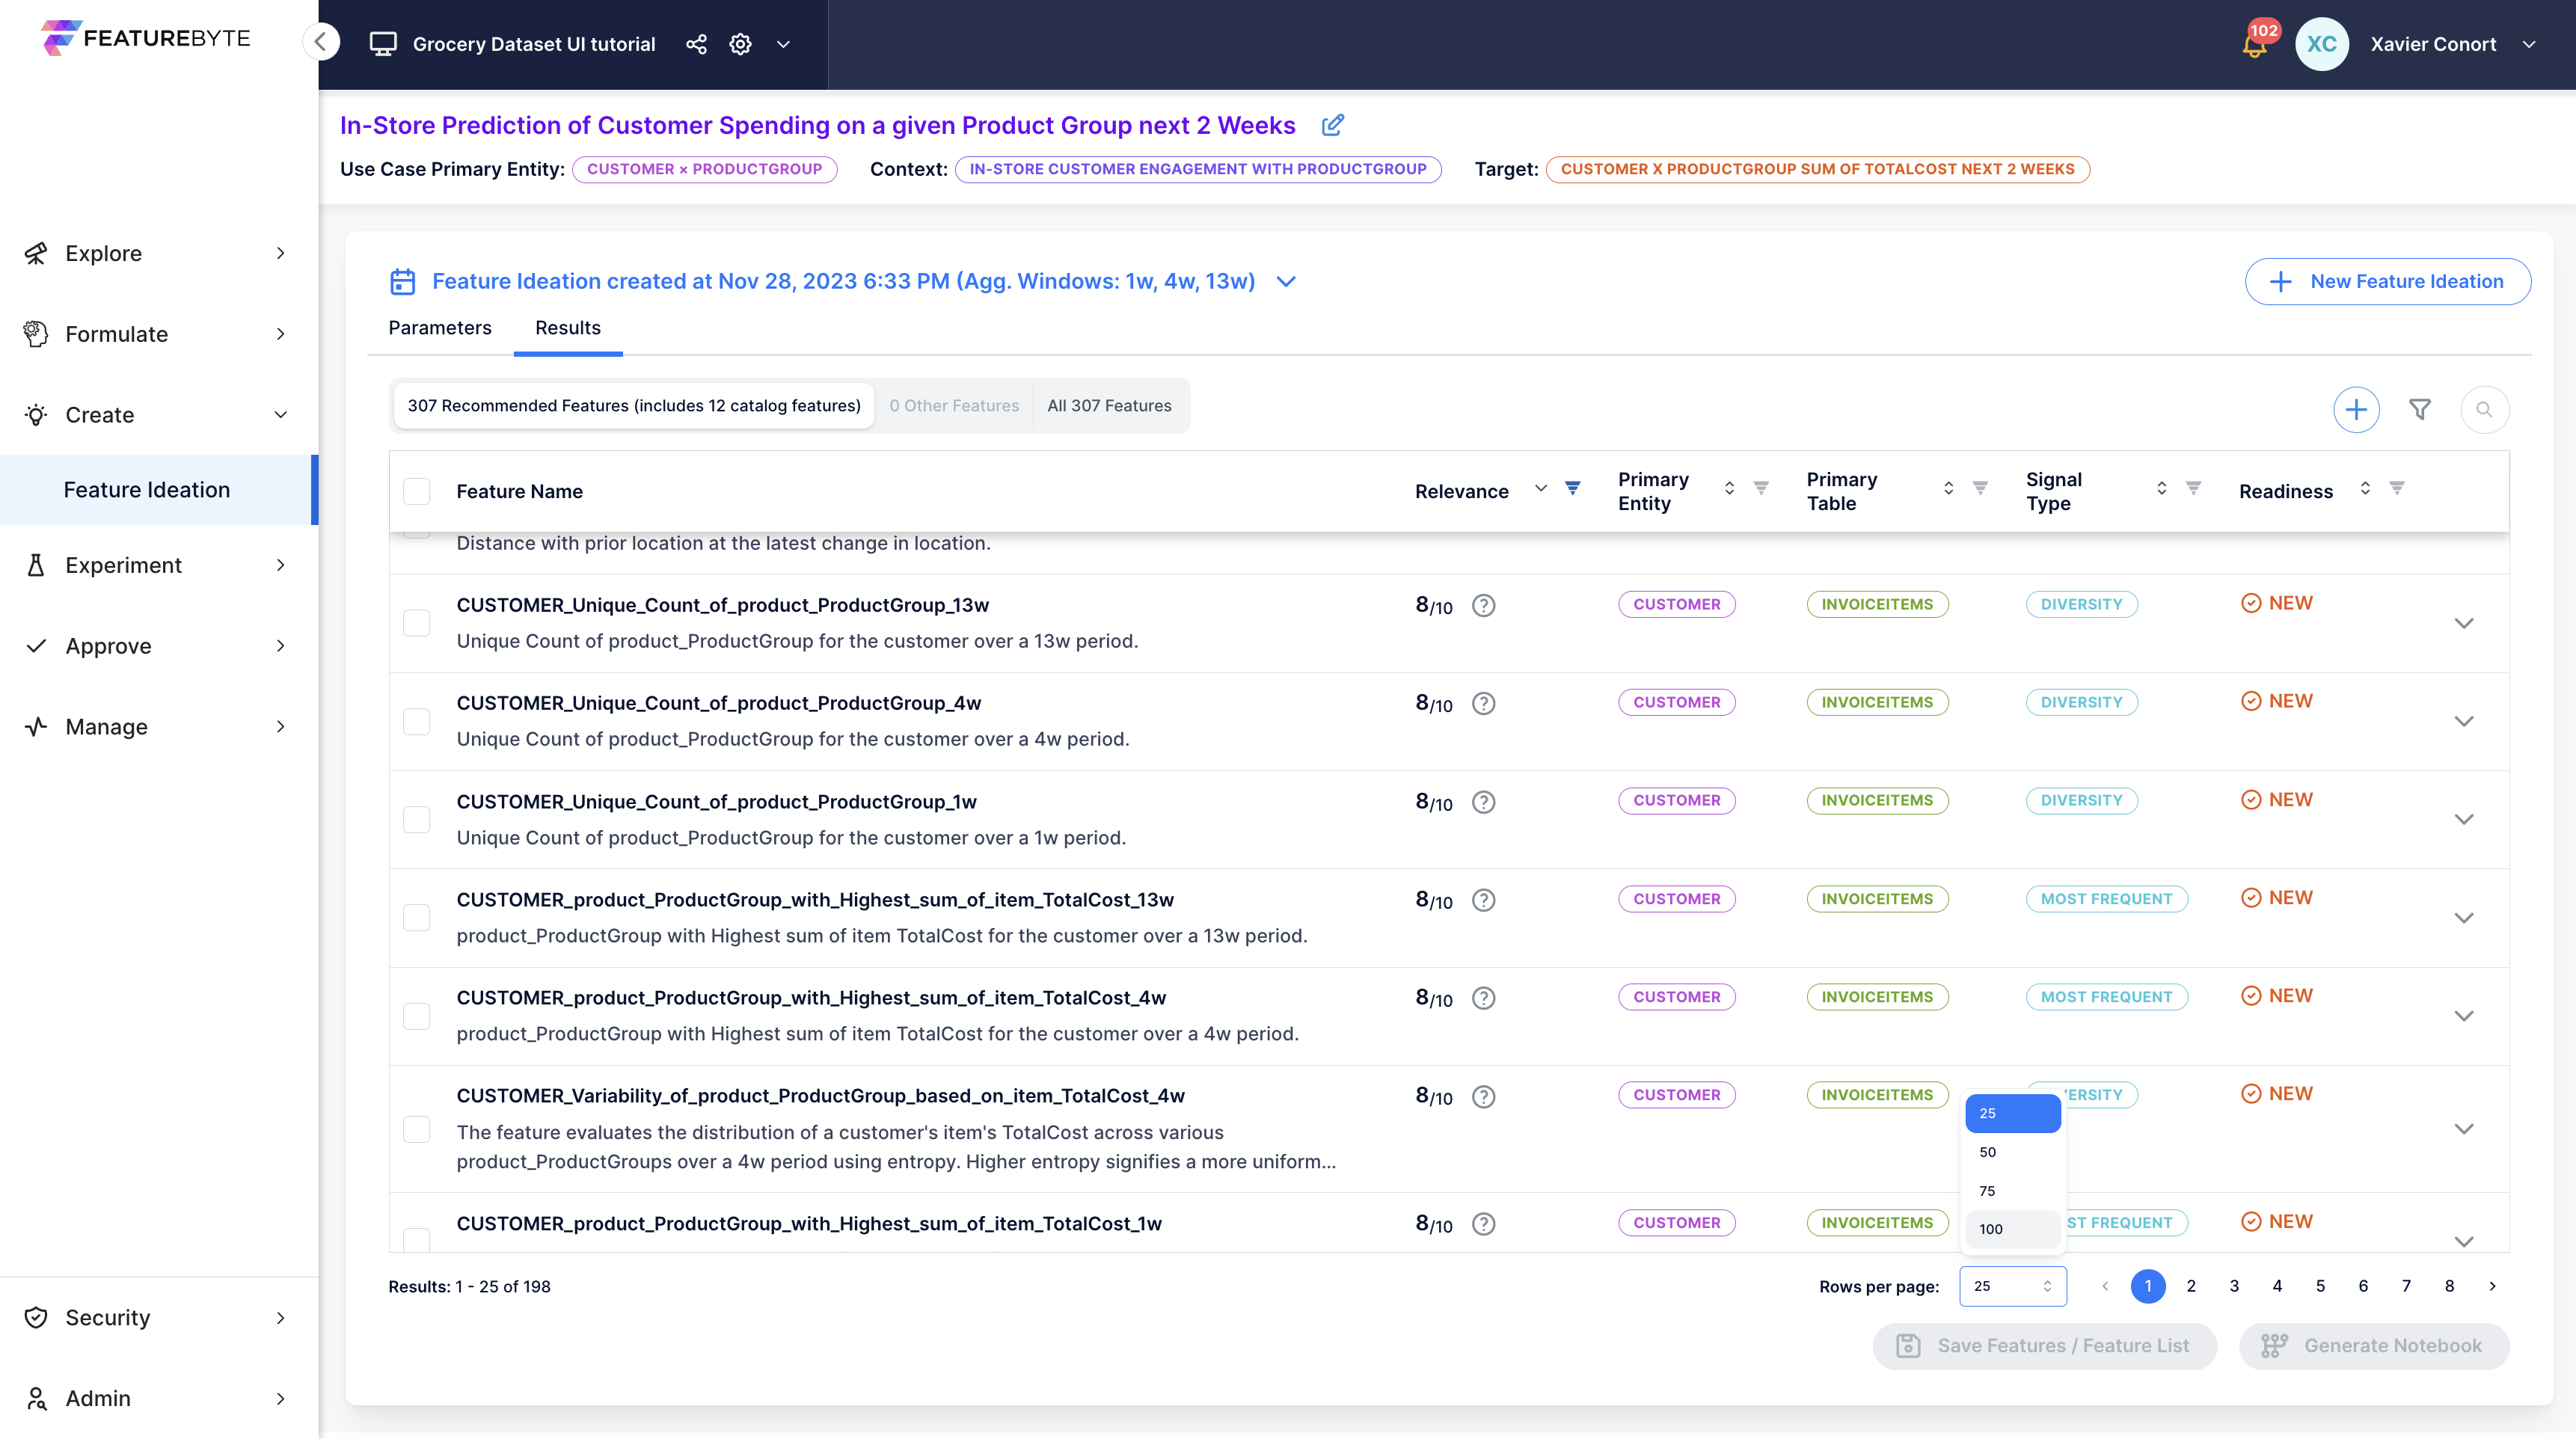Expand the Explore sidebar section
Viewport: 2576px width, 1439px height.
click(158, 253)
